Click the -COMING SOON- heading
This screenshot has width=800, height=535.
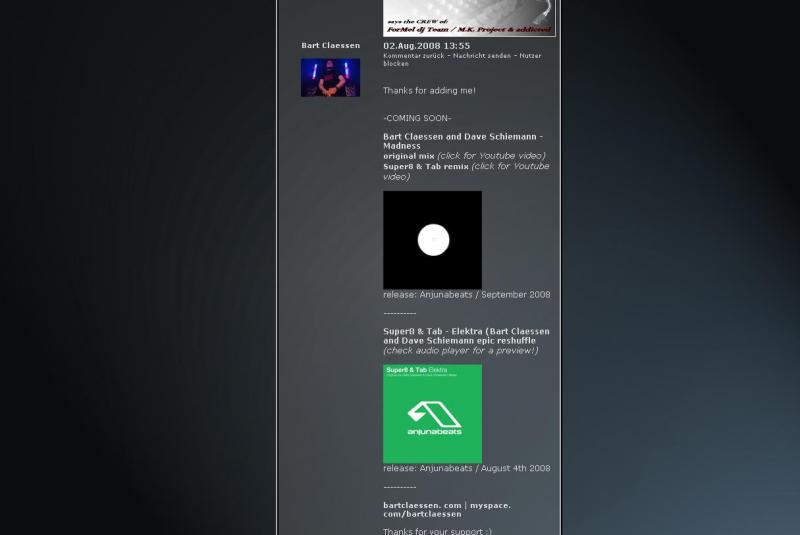tap(417, 118)
